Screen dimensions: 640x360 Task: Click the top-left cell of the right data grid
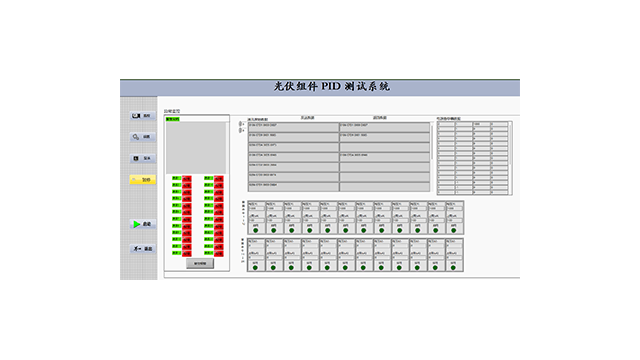446,124
